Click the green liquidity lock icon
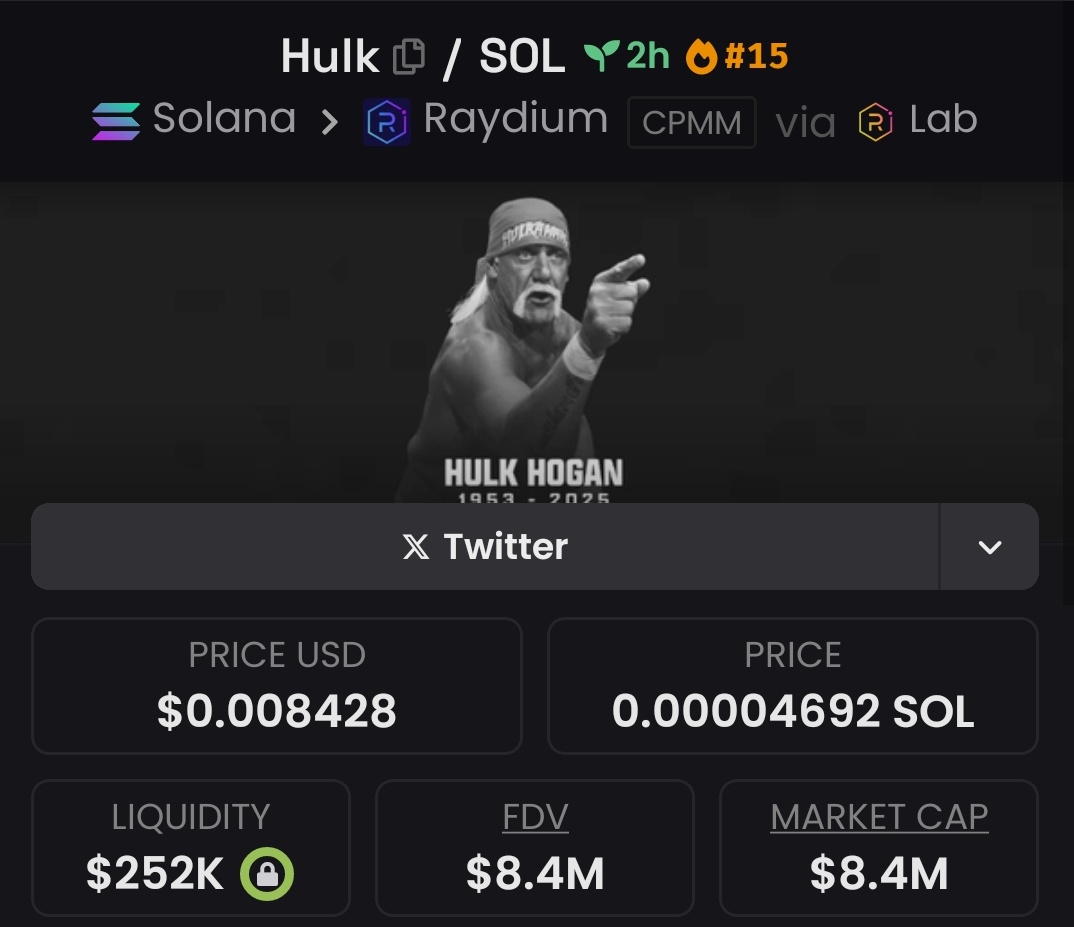 (267, 874)
